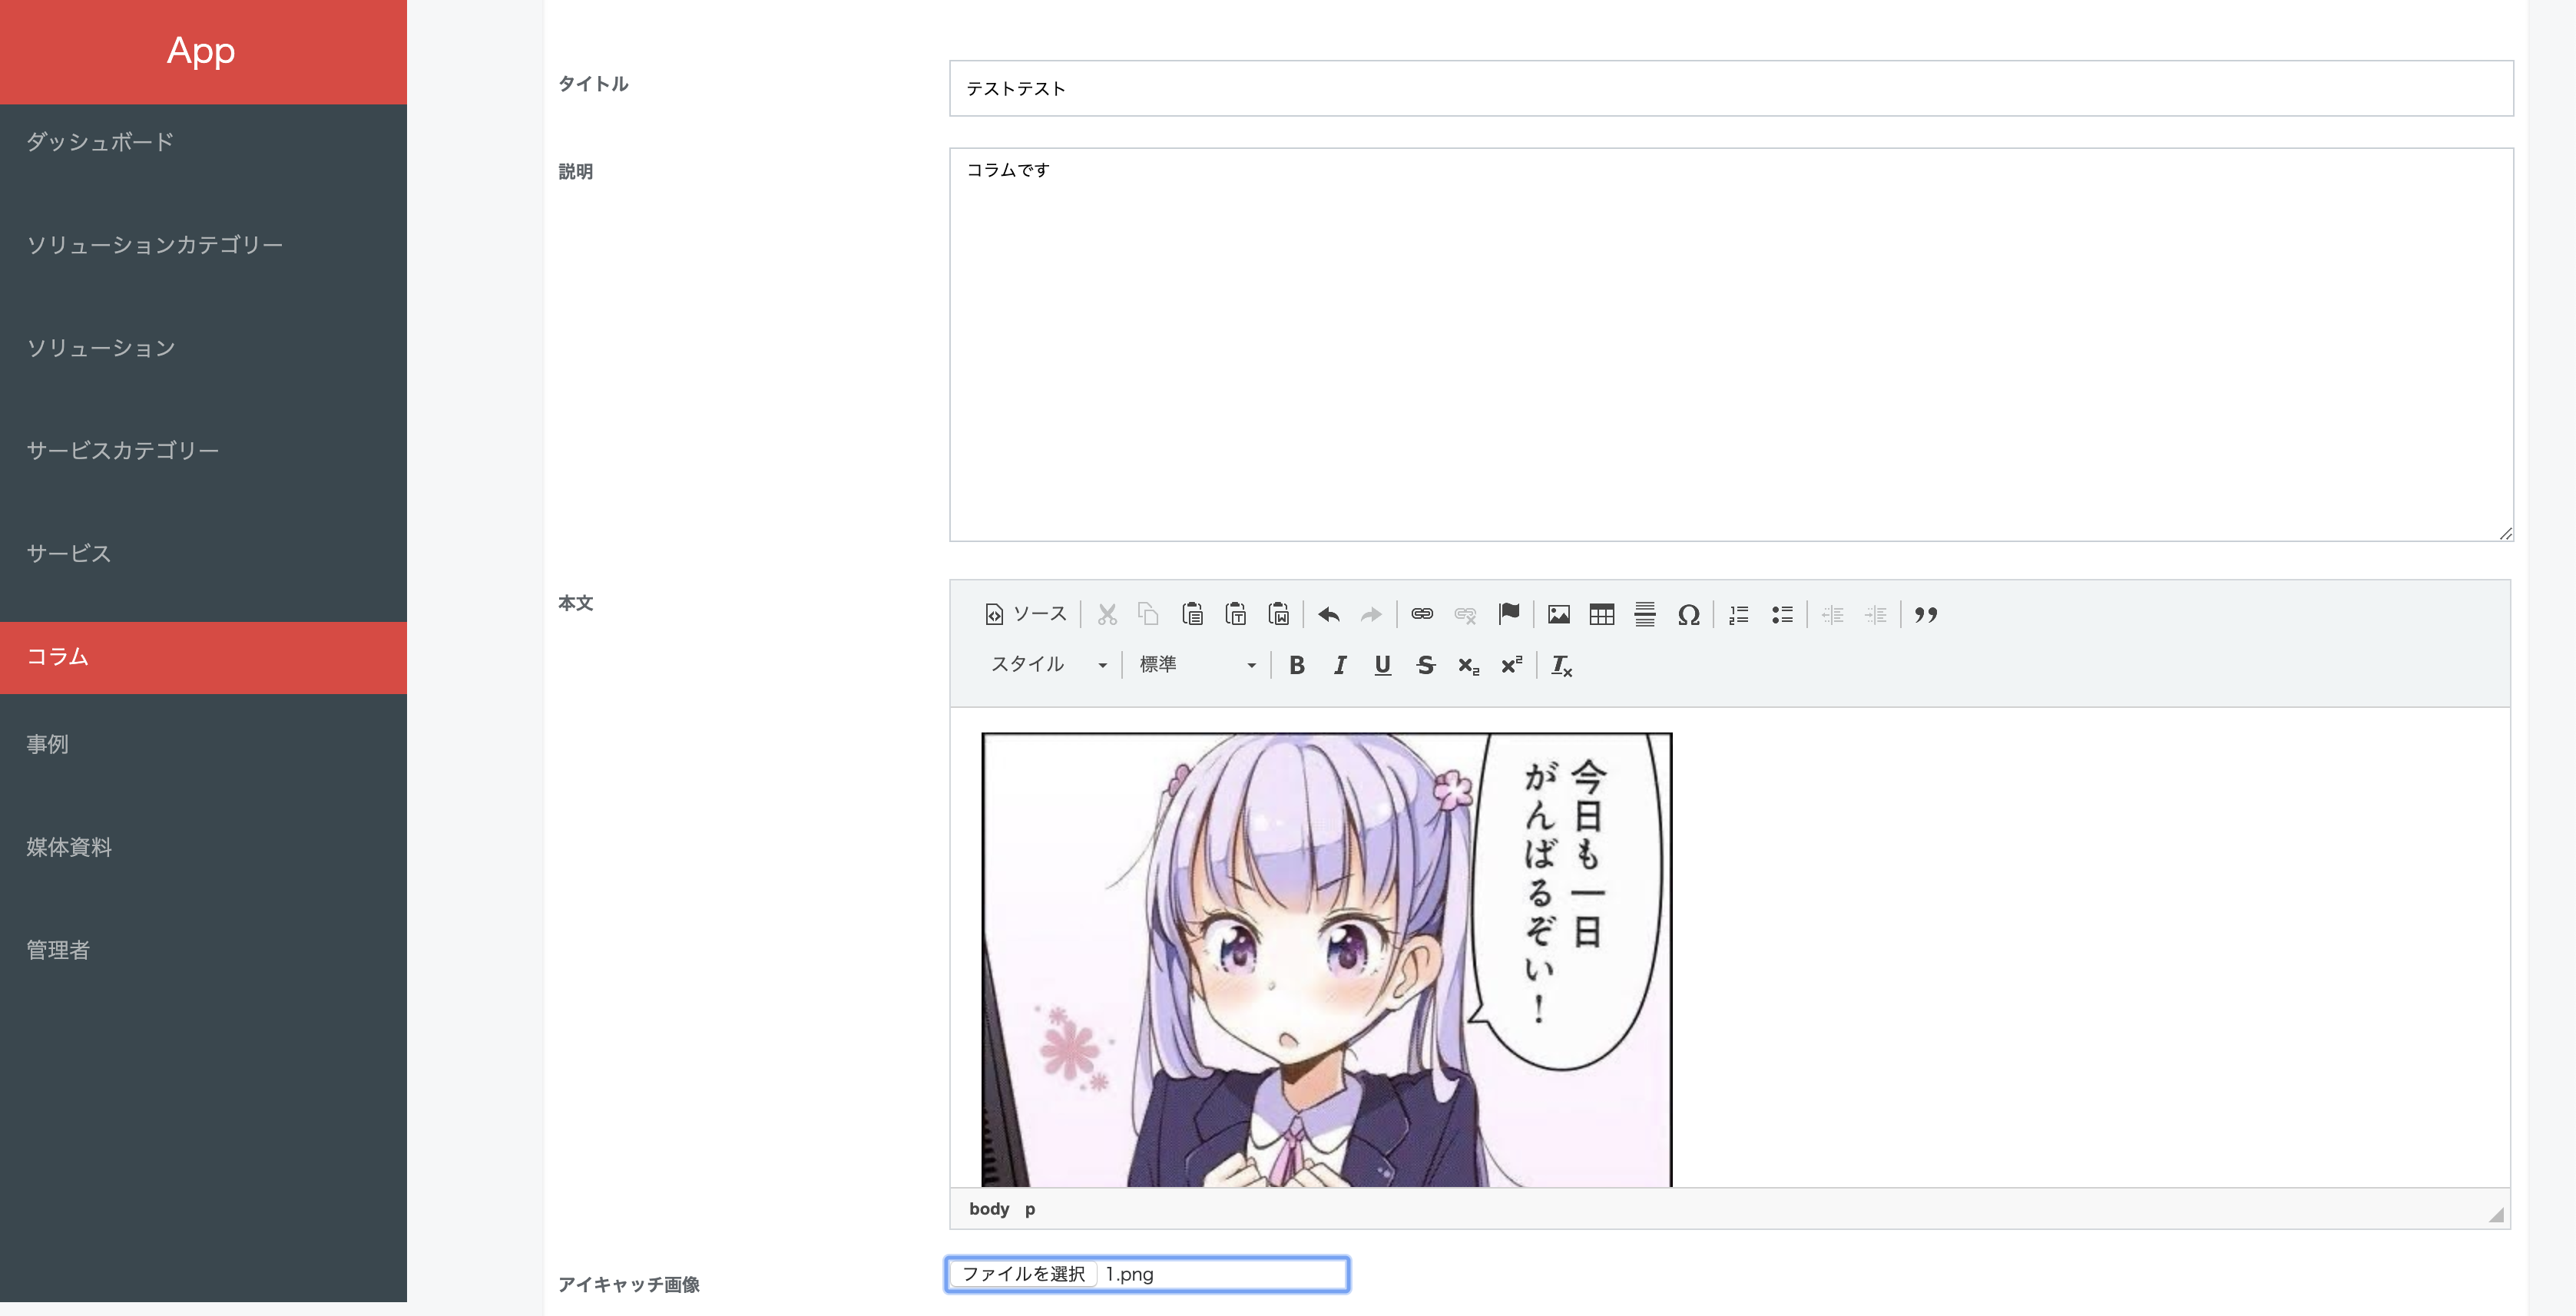
Task: Focus the タイトル input field
Action: [x=1731, y=88]
